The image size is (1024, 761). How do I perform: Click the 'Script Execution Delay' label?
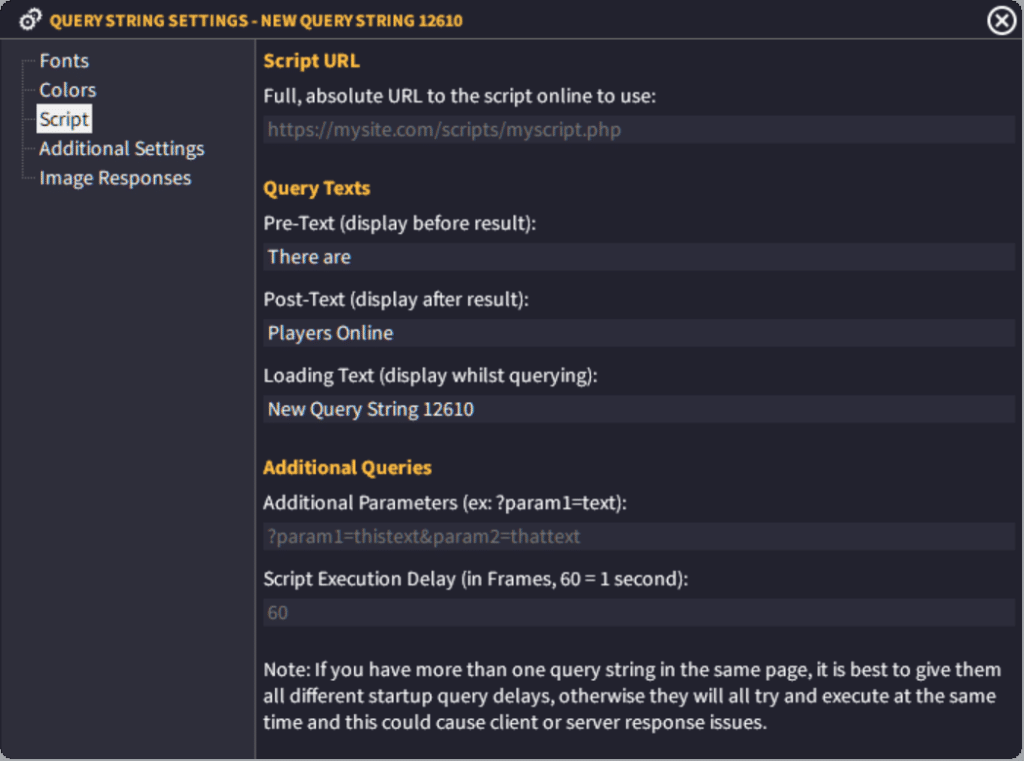tap(475, 579)
